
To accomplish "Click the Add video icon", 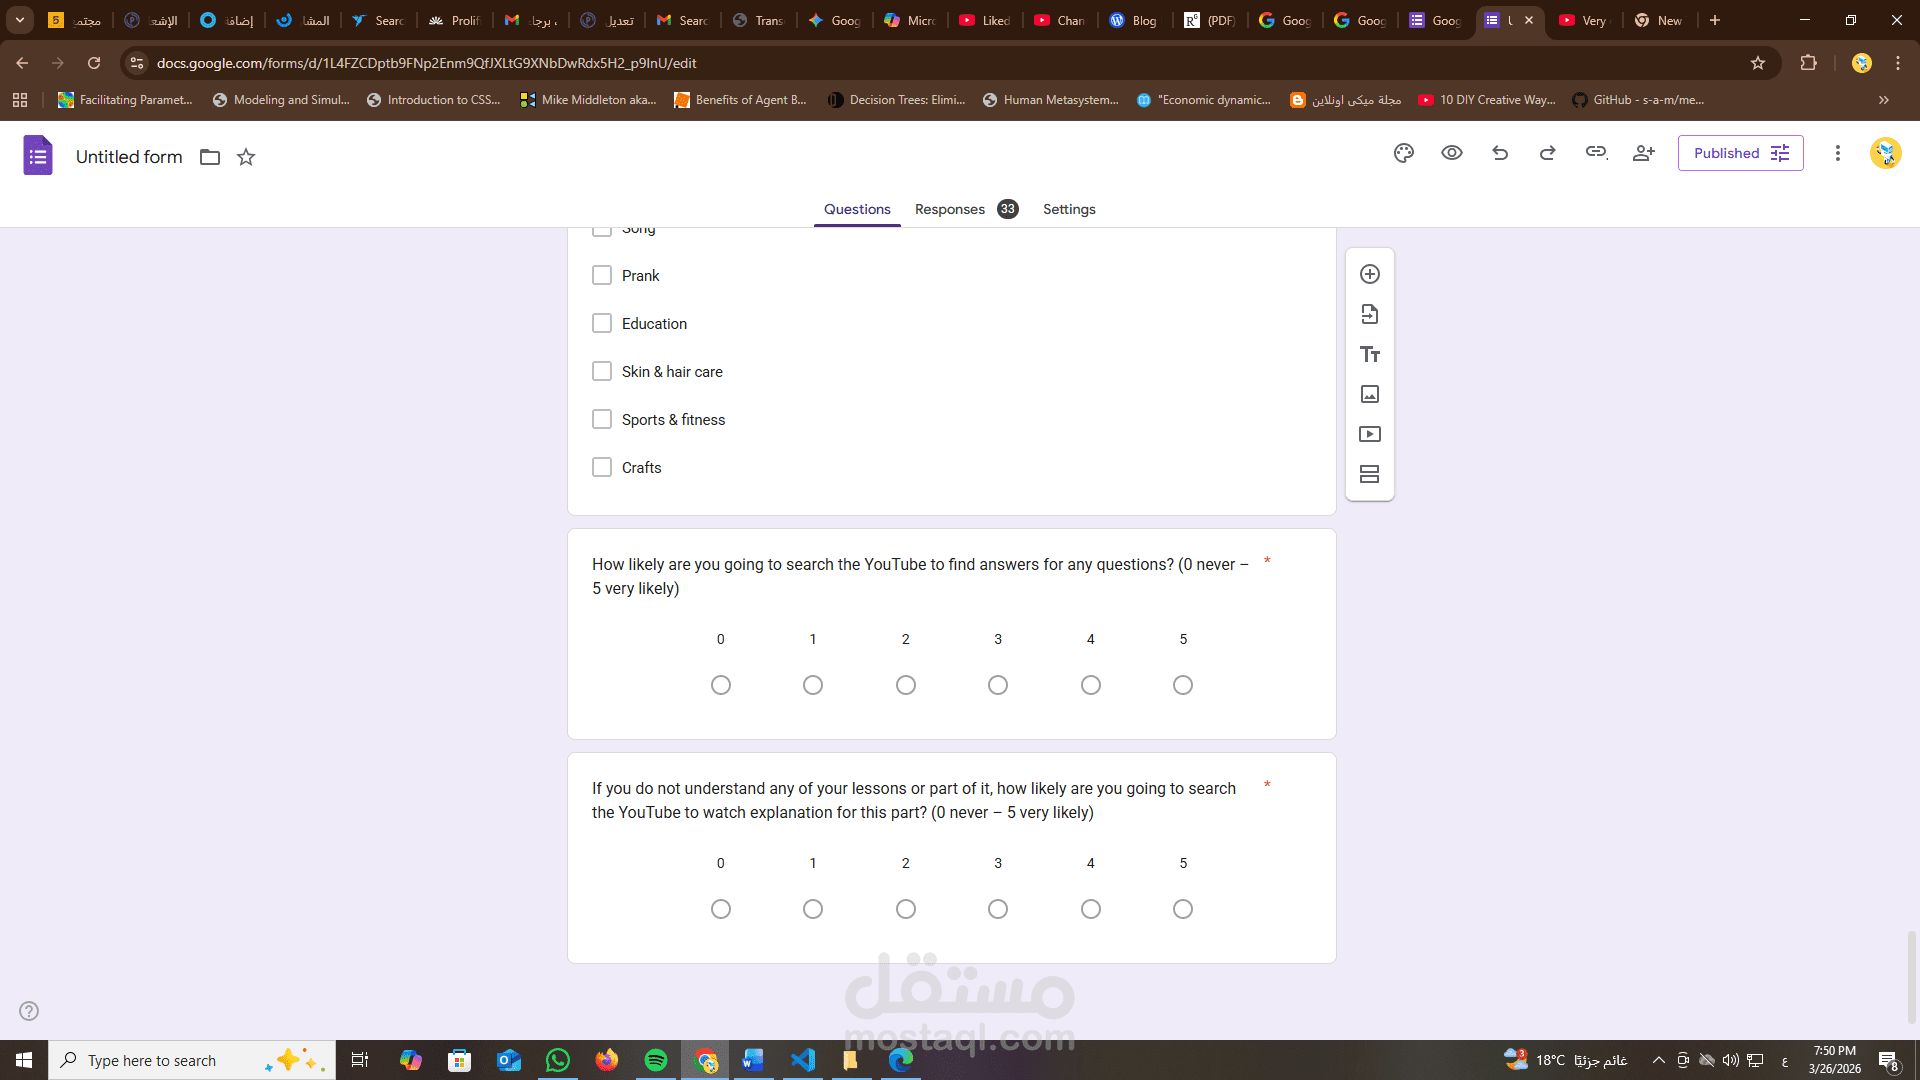I will coord(1370,434).
